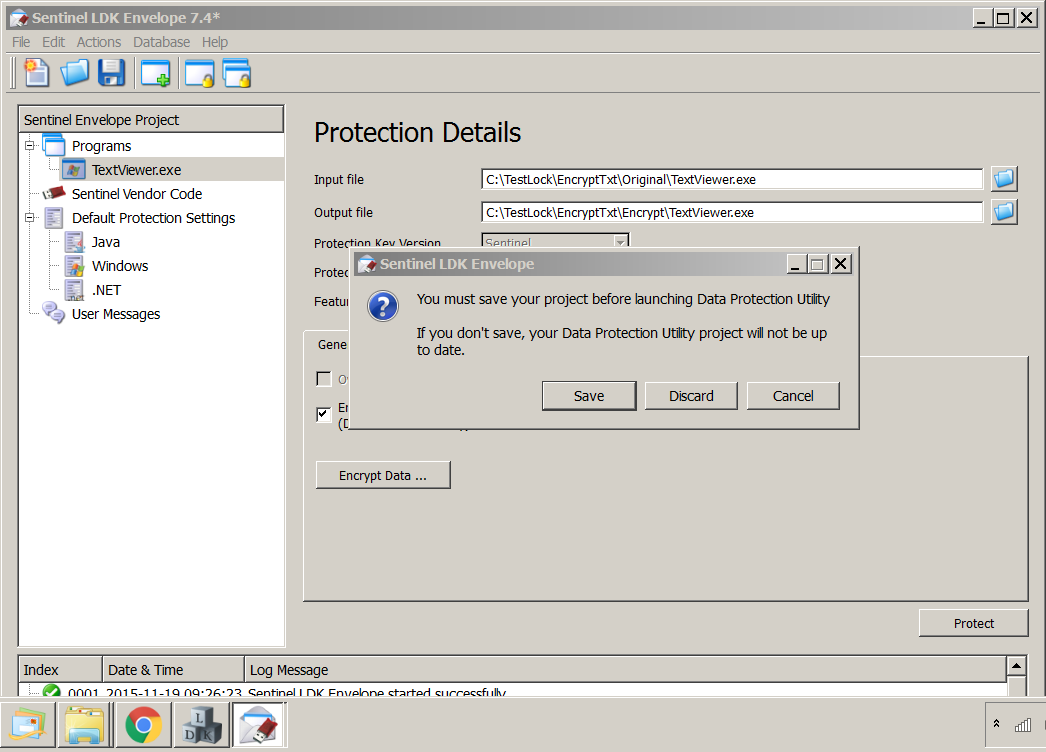
Task: Browse for the Input file with folder icon
Action: (1004, 178)
